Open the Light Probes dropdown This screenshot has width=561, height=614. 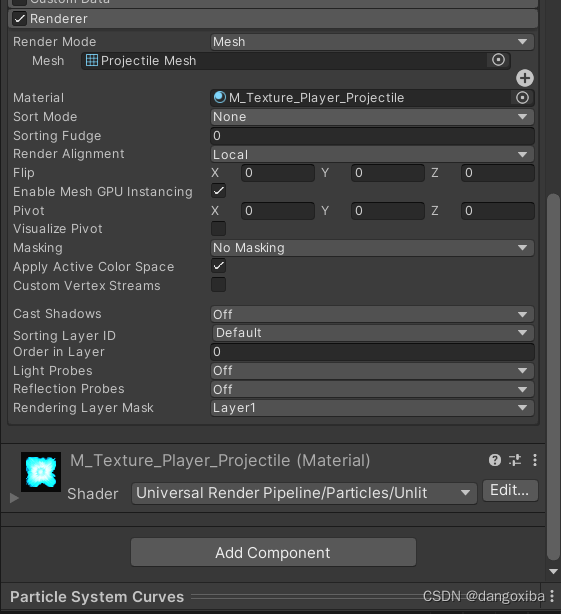point(372,370)
